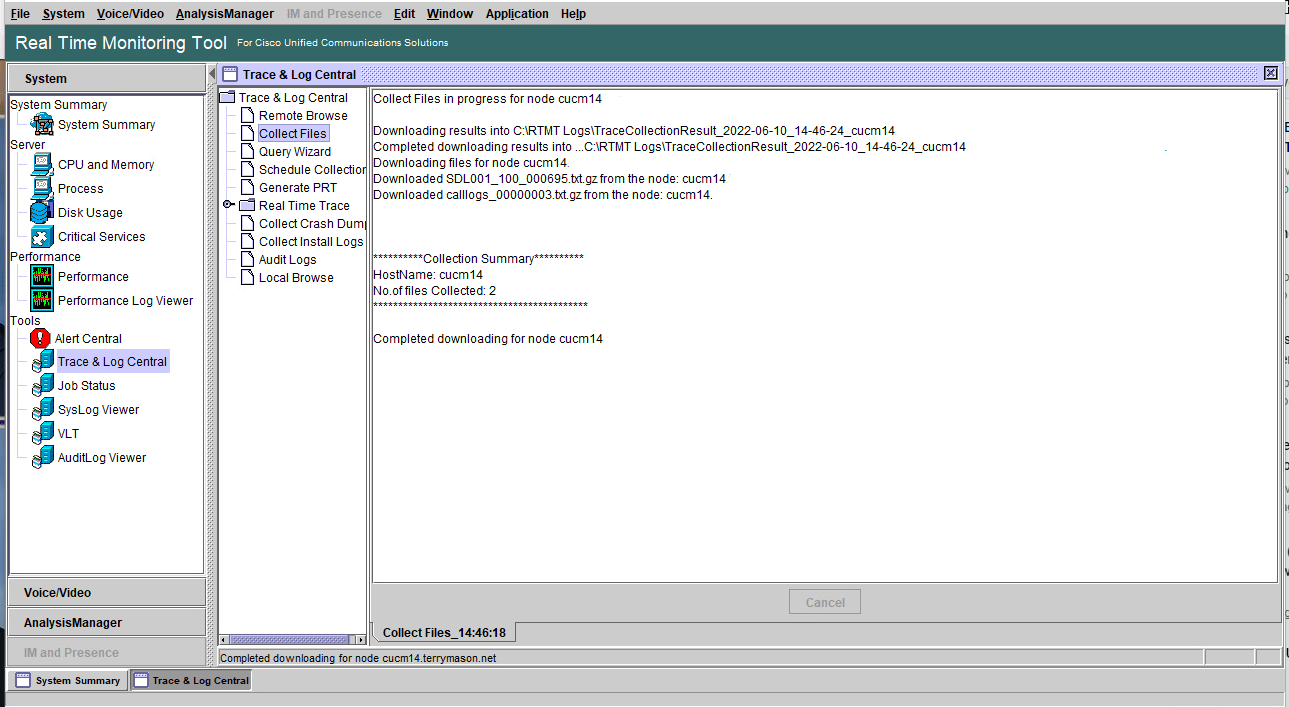Click the CPU and Memory icon
The image size is (1289, 707).
click(42, 165)
